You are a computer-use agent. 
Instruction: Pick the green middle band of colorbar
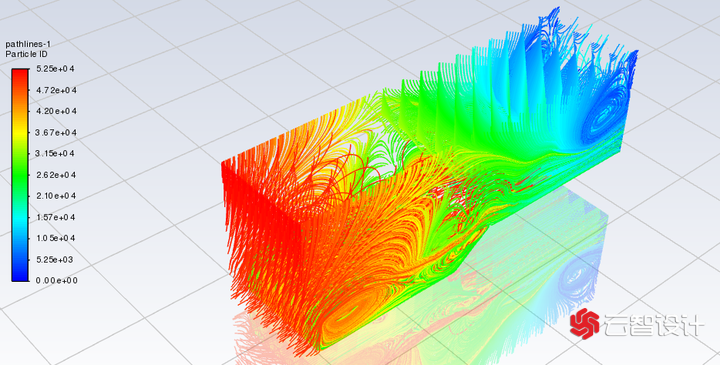(x=20, y=174)
